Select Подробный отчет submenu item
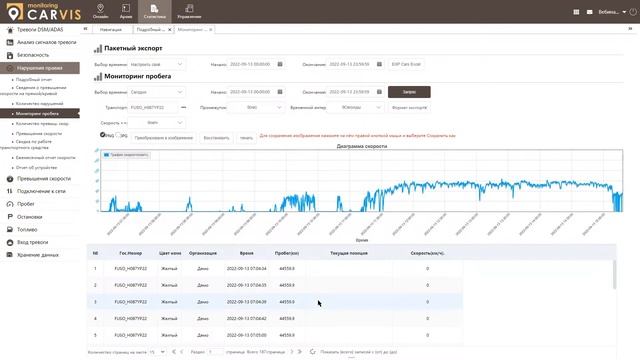Image resolution: width=640 pixels, height=360 pixels. 33,80
